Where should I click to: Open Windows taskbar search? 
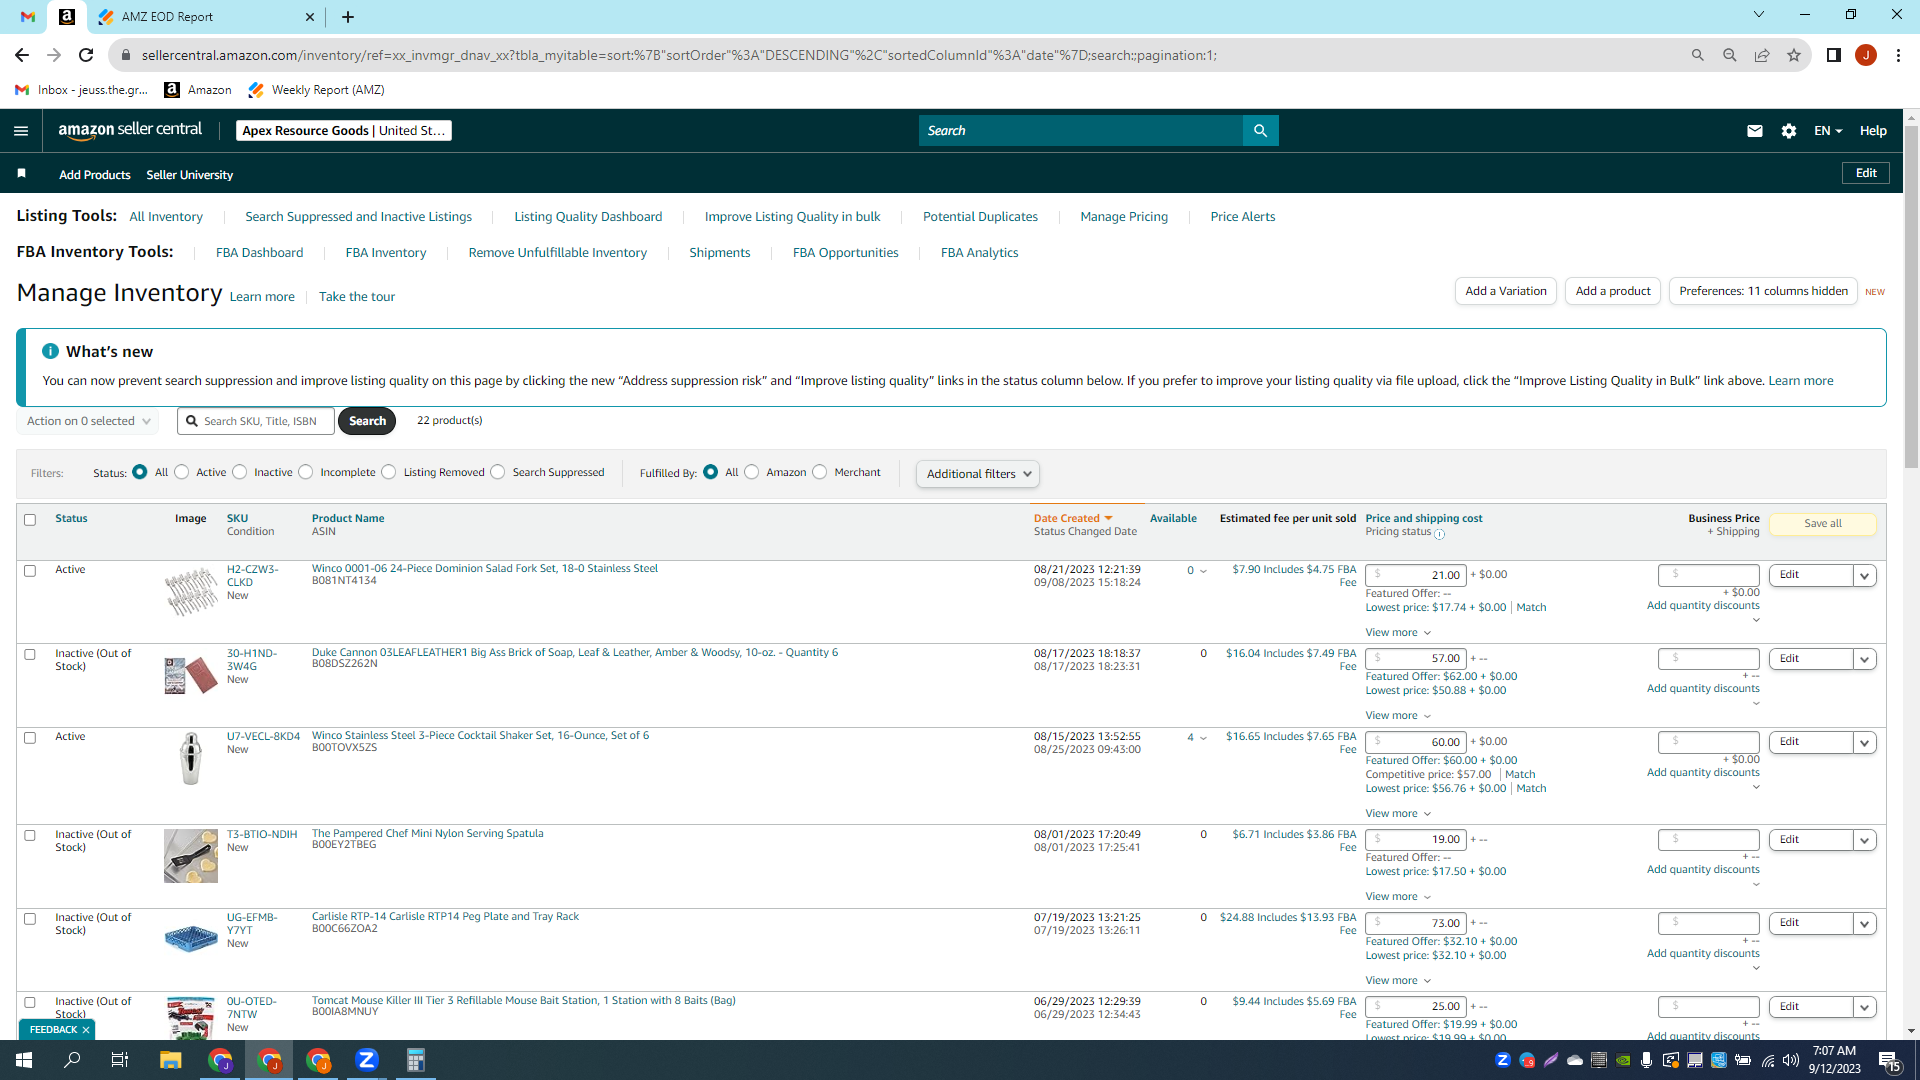(72, 1060)
